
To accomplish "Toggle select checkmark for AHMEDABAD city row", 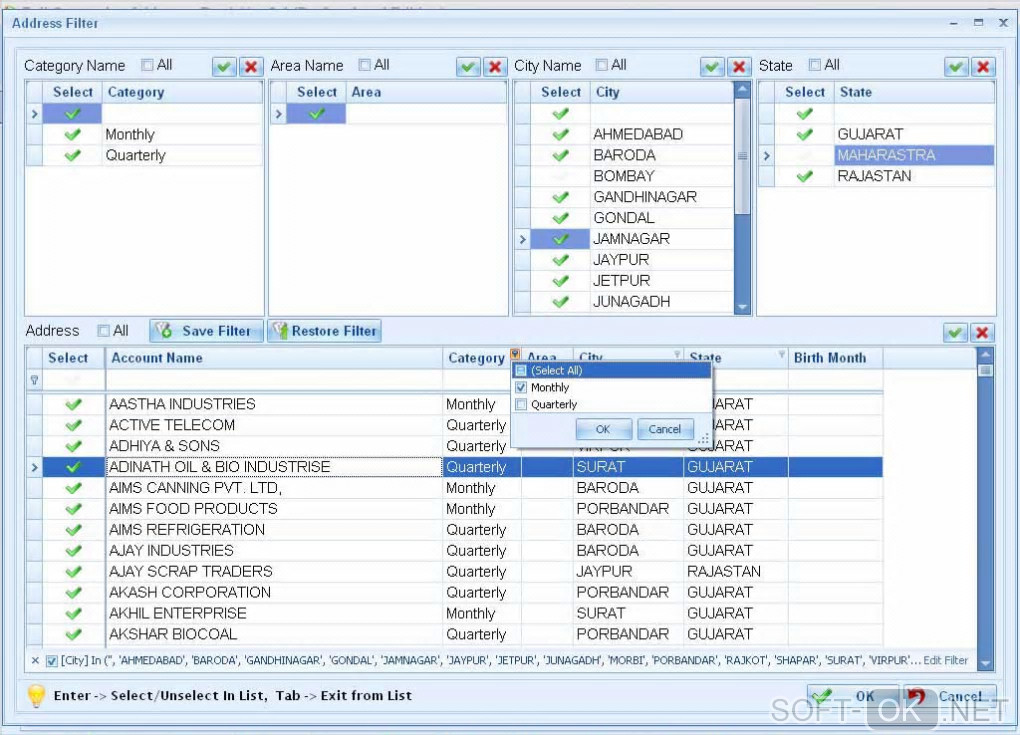I will click(560, 134).
